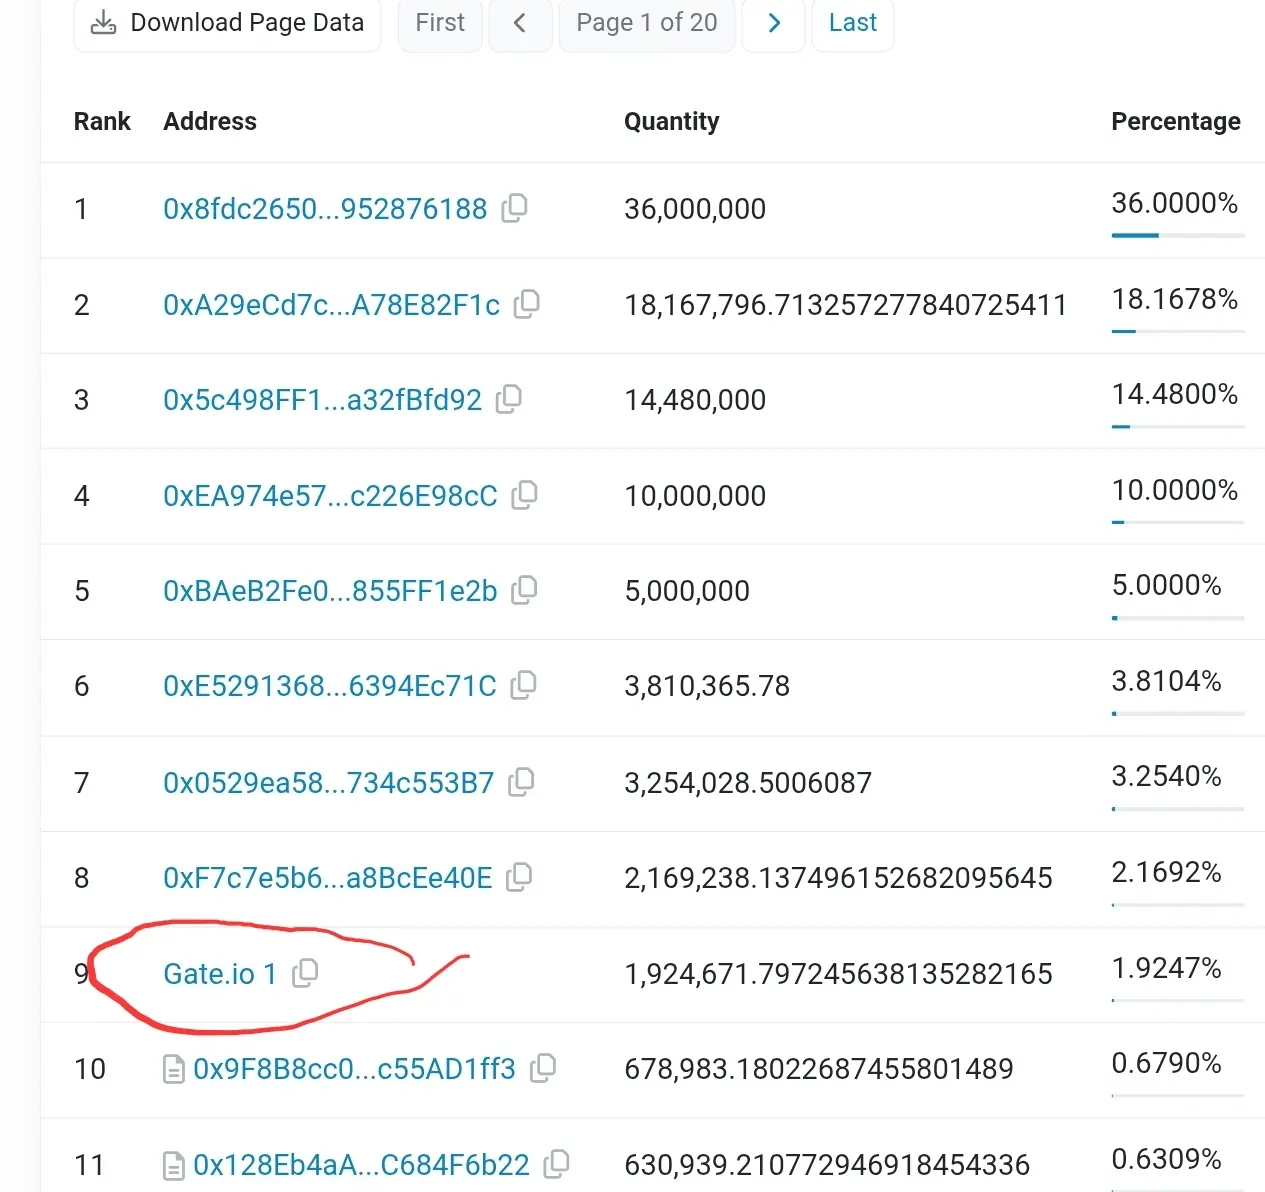Select quantity 1,924,671.797245638135282165
1265x1192 pixels.
pos(838,974)
